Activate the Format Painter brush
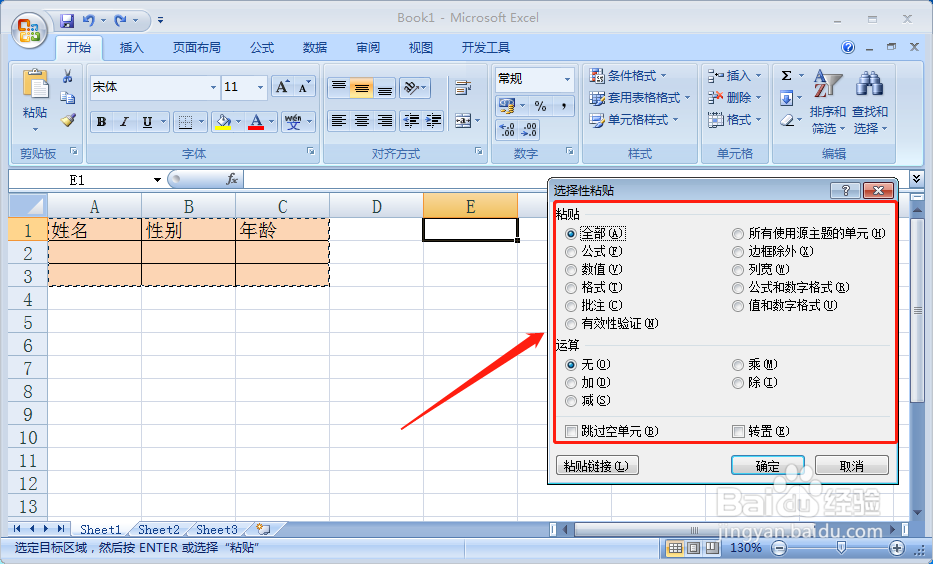This screenshot has height=564, width=933. click(x=68, y=121)
